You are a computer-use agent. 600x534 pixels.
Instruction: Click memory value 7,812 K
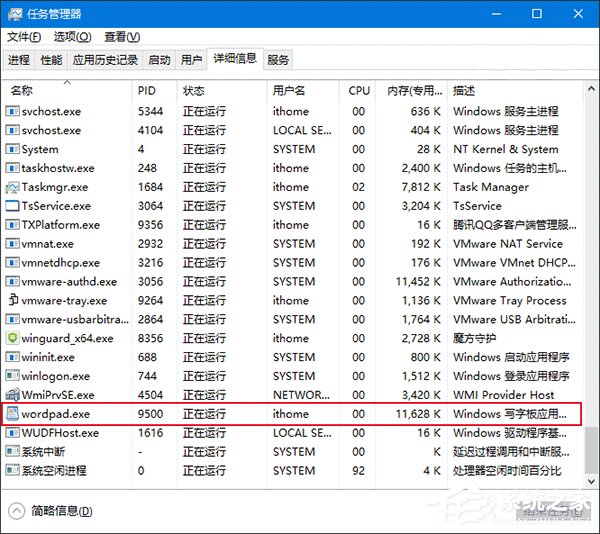(421, 187)
